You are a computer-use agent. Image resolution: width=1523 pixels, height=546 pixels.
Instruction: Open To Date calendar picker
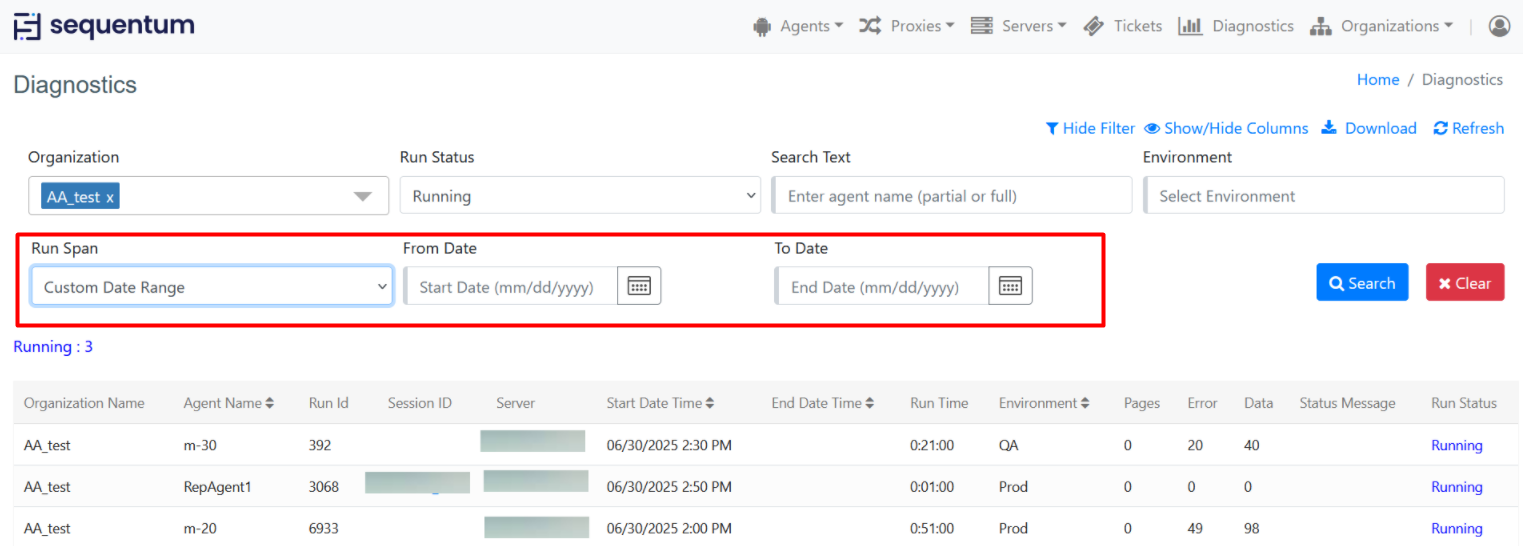coord(1010,286)
